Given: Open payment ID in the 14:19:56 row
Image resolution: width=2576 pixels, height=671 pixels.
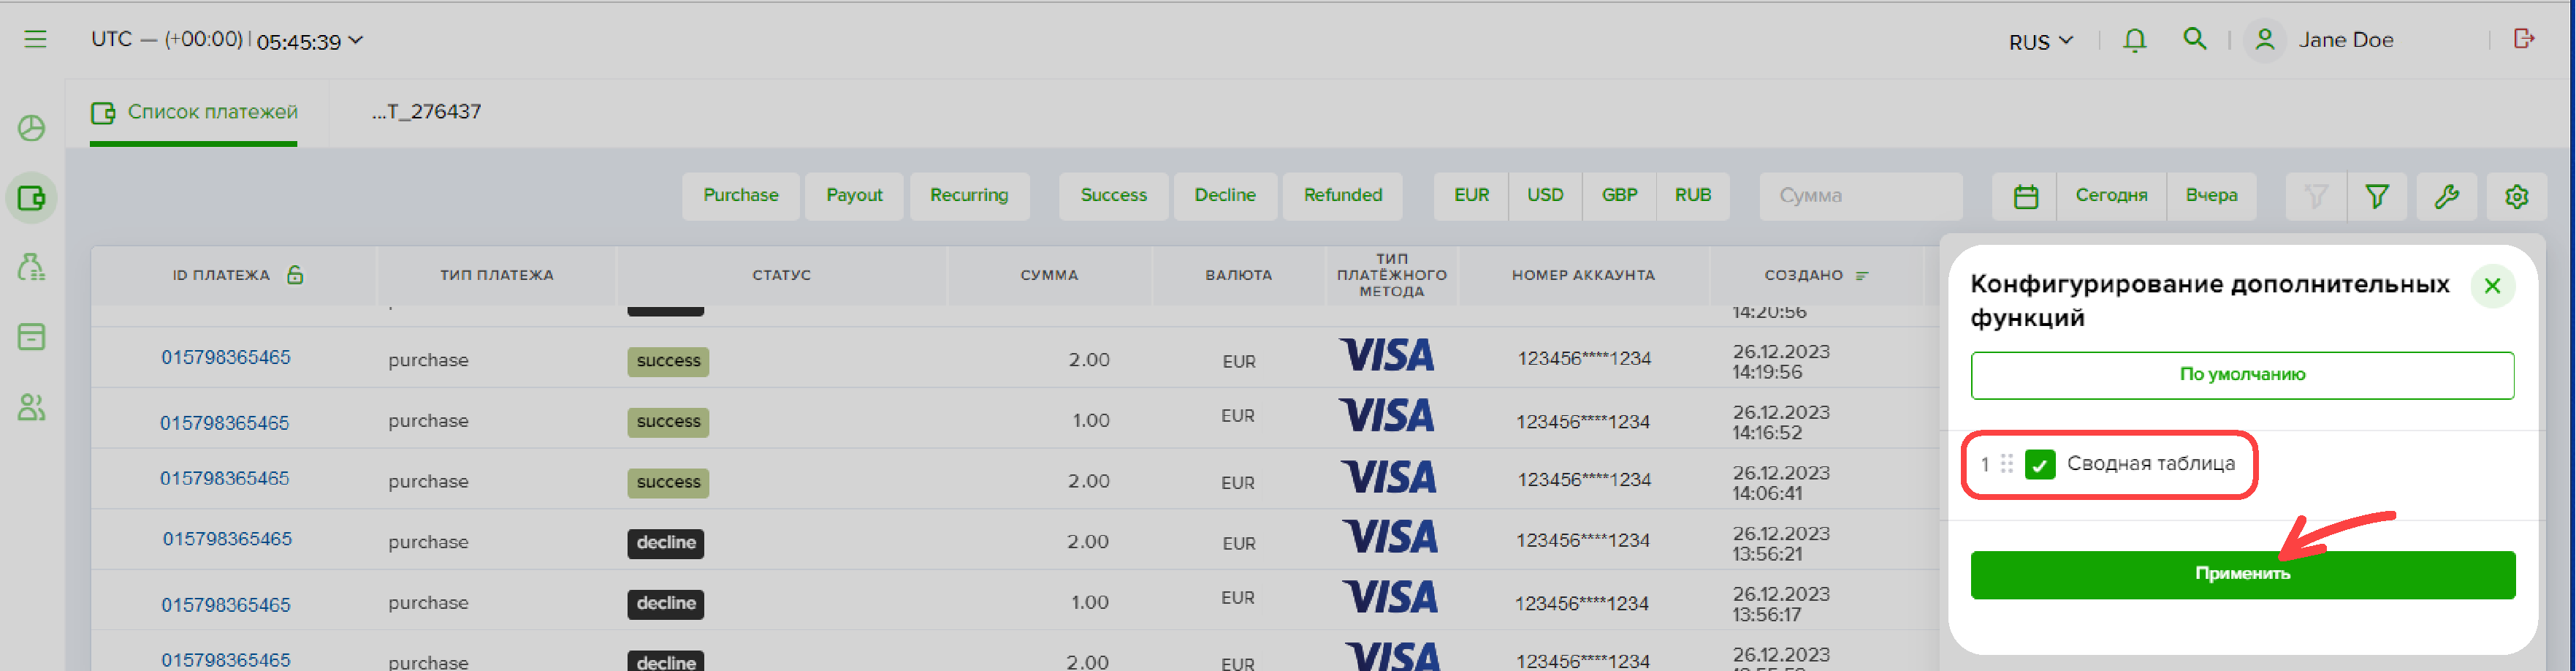Looking at the screenshot, I should coord(226,358).
